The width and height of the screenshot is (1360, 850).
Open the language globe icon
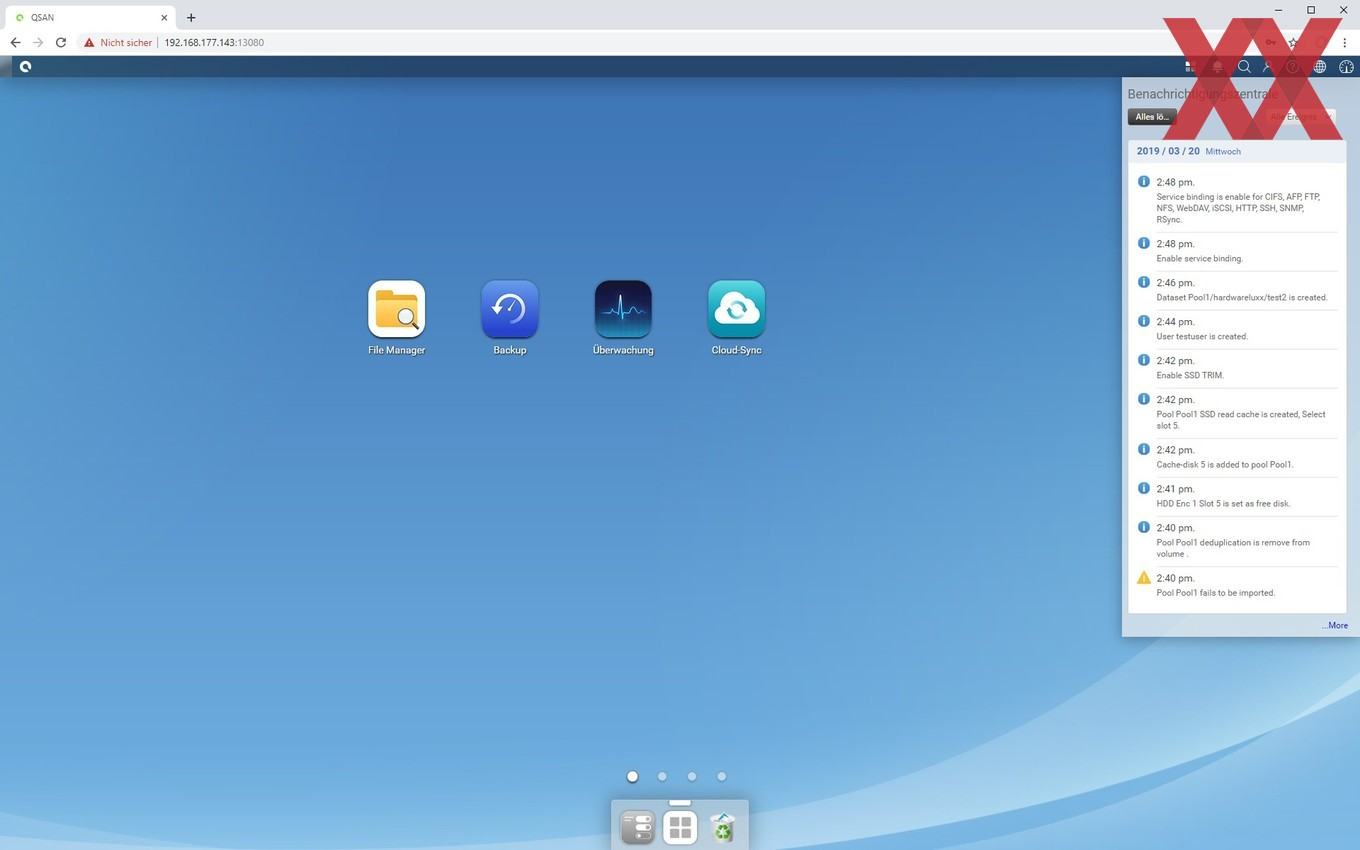(1320, 67)
